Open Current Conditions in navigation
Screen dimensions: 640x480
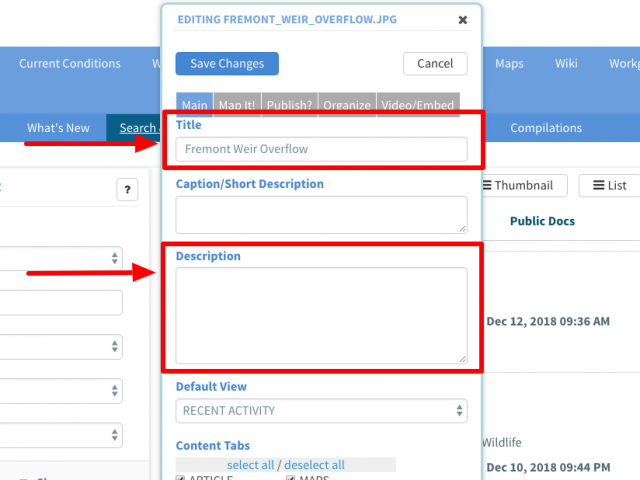[x=70, y=64]
